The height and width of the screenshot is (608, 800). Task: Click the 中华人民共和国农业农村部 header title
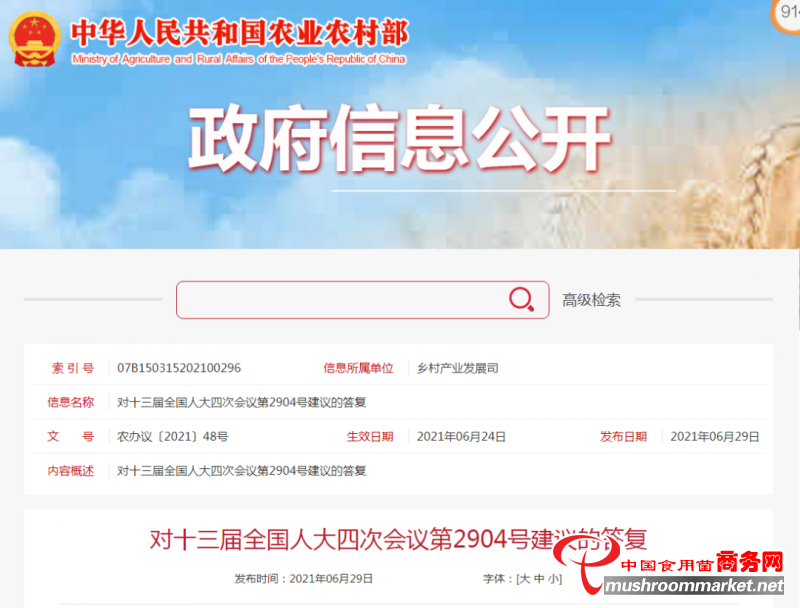tap(240, 33)
